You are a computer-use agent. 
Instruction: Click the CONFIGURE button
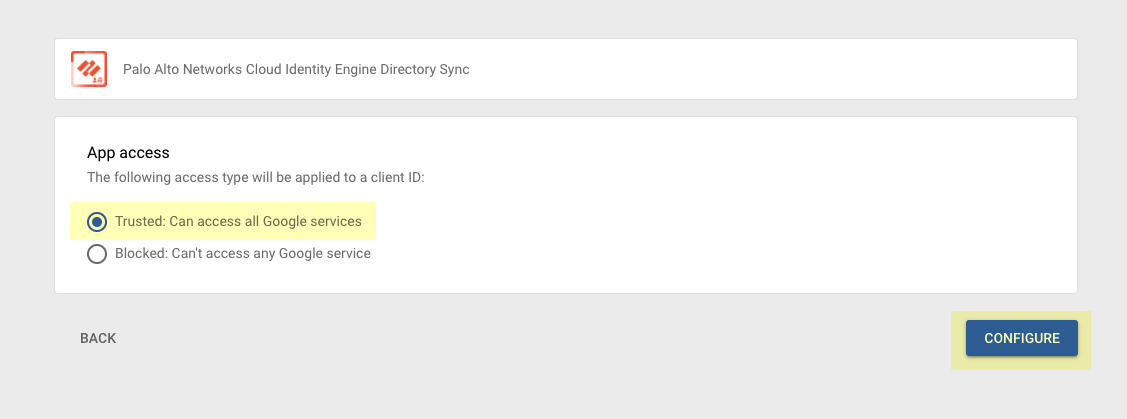(1021, 338)
